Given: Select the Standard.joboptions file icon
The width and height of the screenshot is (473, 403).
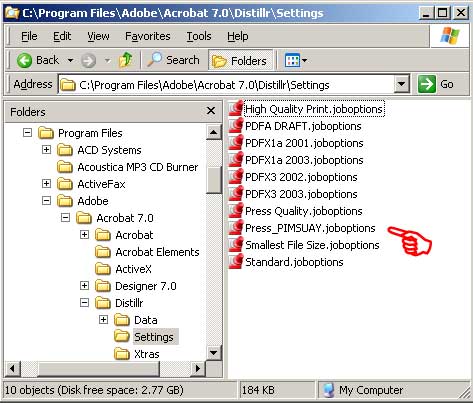Looking at the screenshot, I should click(236, 262).
